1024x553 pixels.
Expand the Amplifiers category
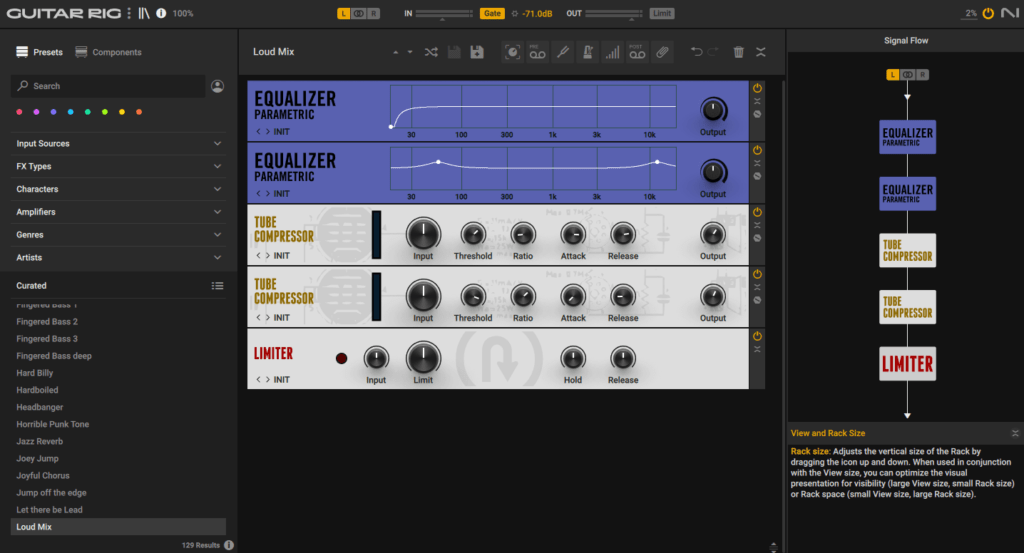pyautogui.click(x=118, y=212)
